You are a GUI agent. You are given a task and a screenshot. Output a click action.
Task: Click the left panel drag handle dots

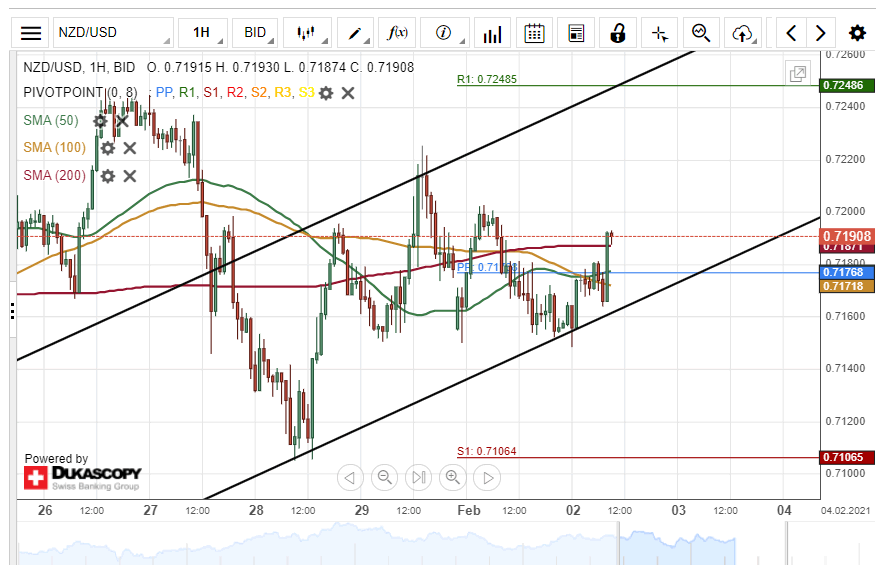coord(12,311)
